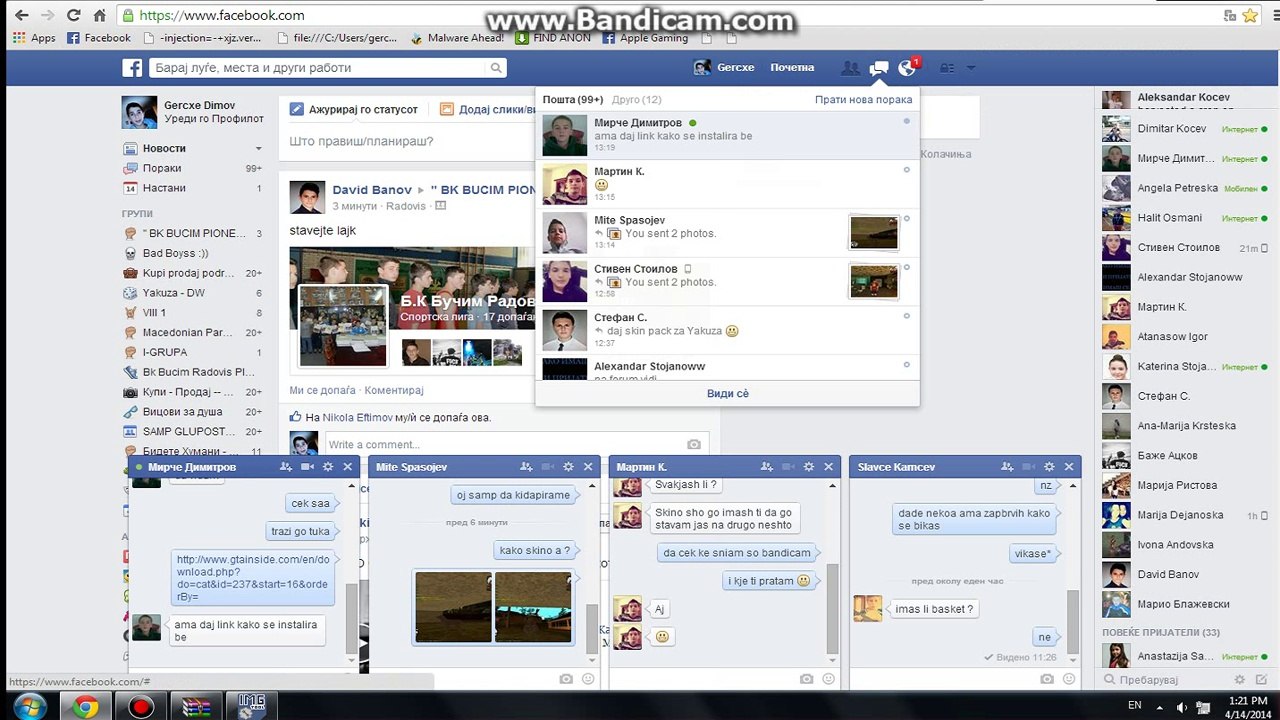Go back with the browser back arrow
Image resolution: width=1280 pixels, height=720 pixels.
pyautogui.click(x=20, y=15)
